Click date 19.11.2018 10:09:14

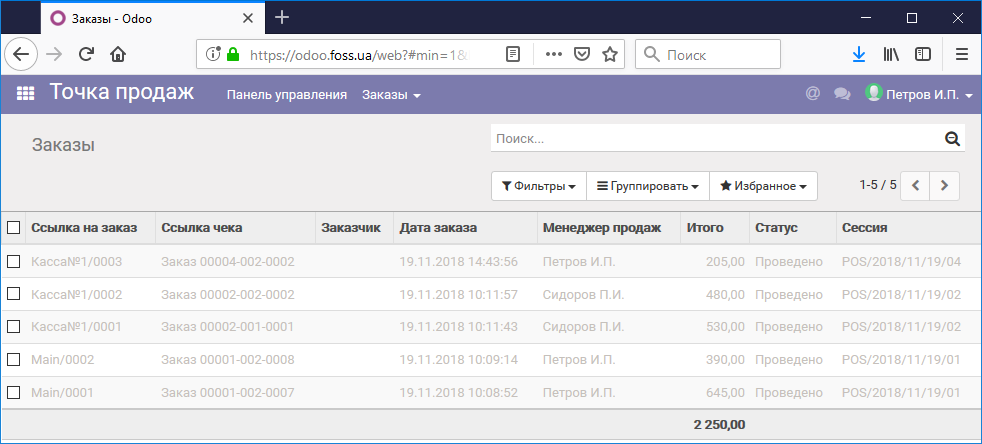pos(458,360)
